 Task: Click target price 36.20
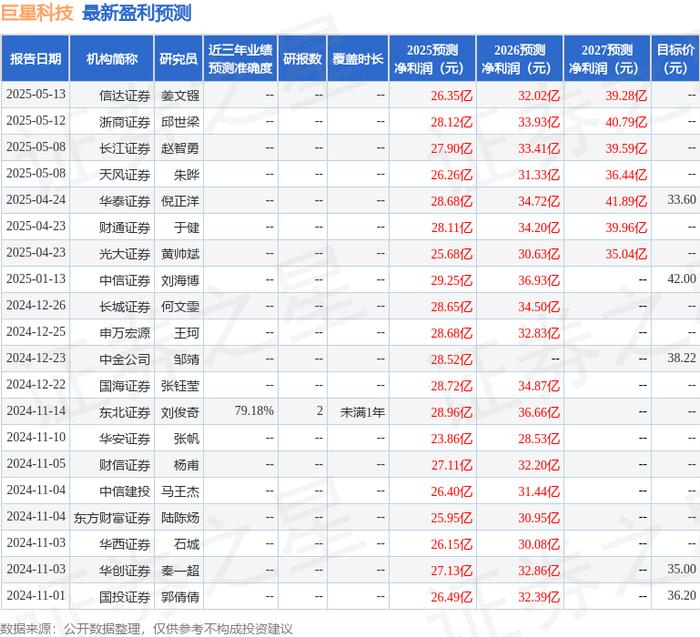pyautogui.click(x=682, y=595)
